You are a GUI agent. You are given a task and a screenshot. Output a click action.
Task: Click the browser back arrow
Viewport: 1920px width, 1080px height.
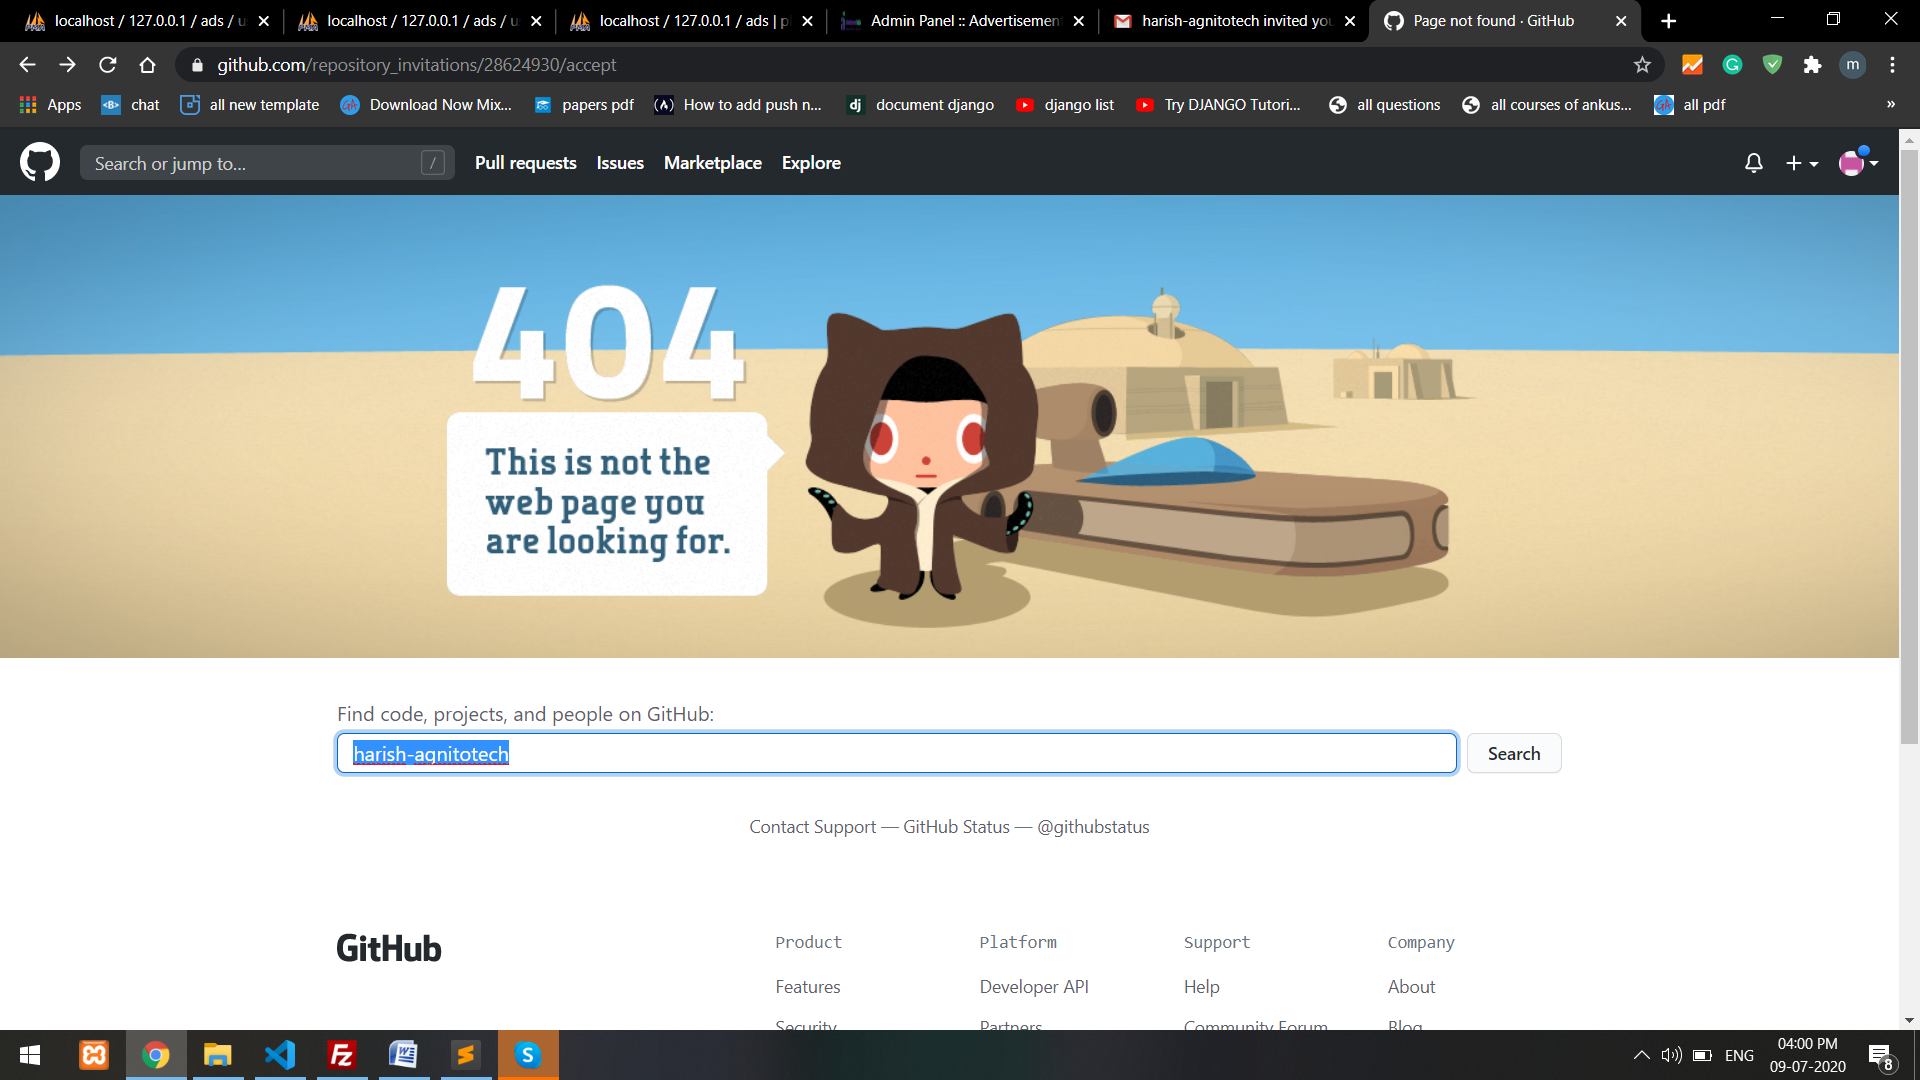(27, 65)
